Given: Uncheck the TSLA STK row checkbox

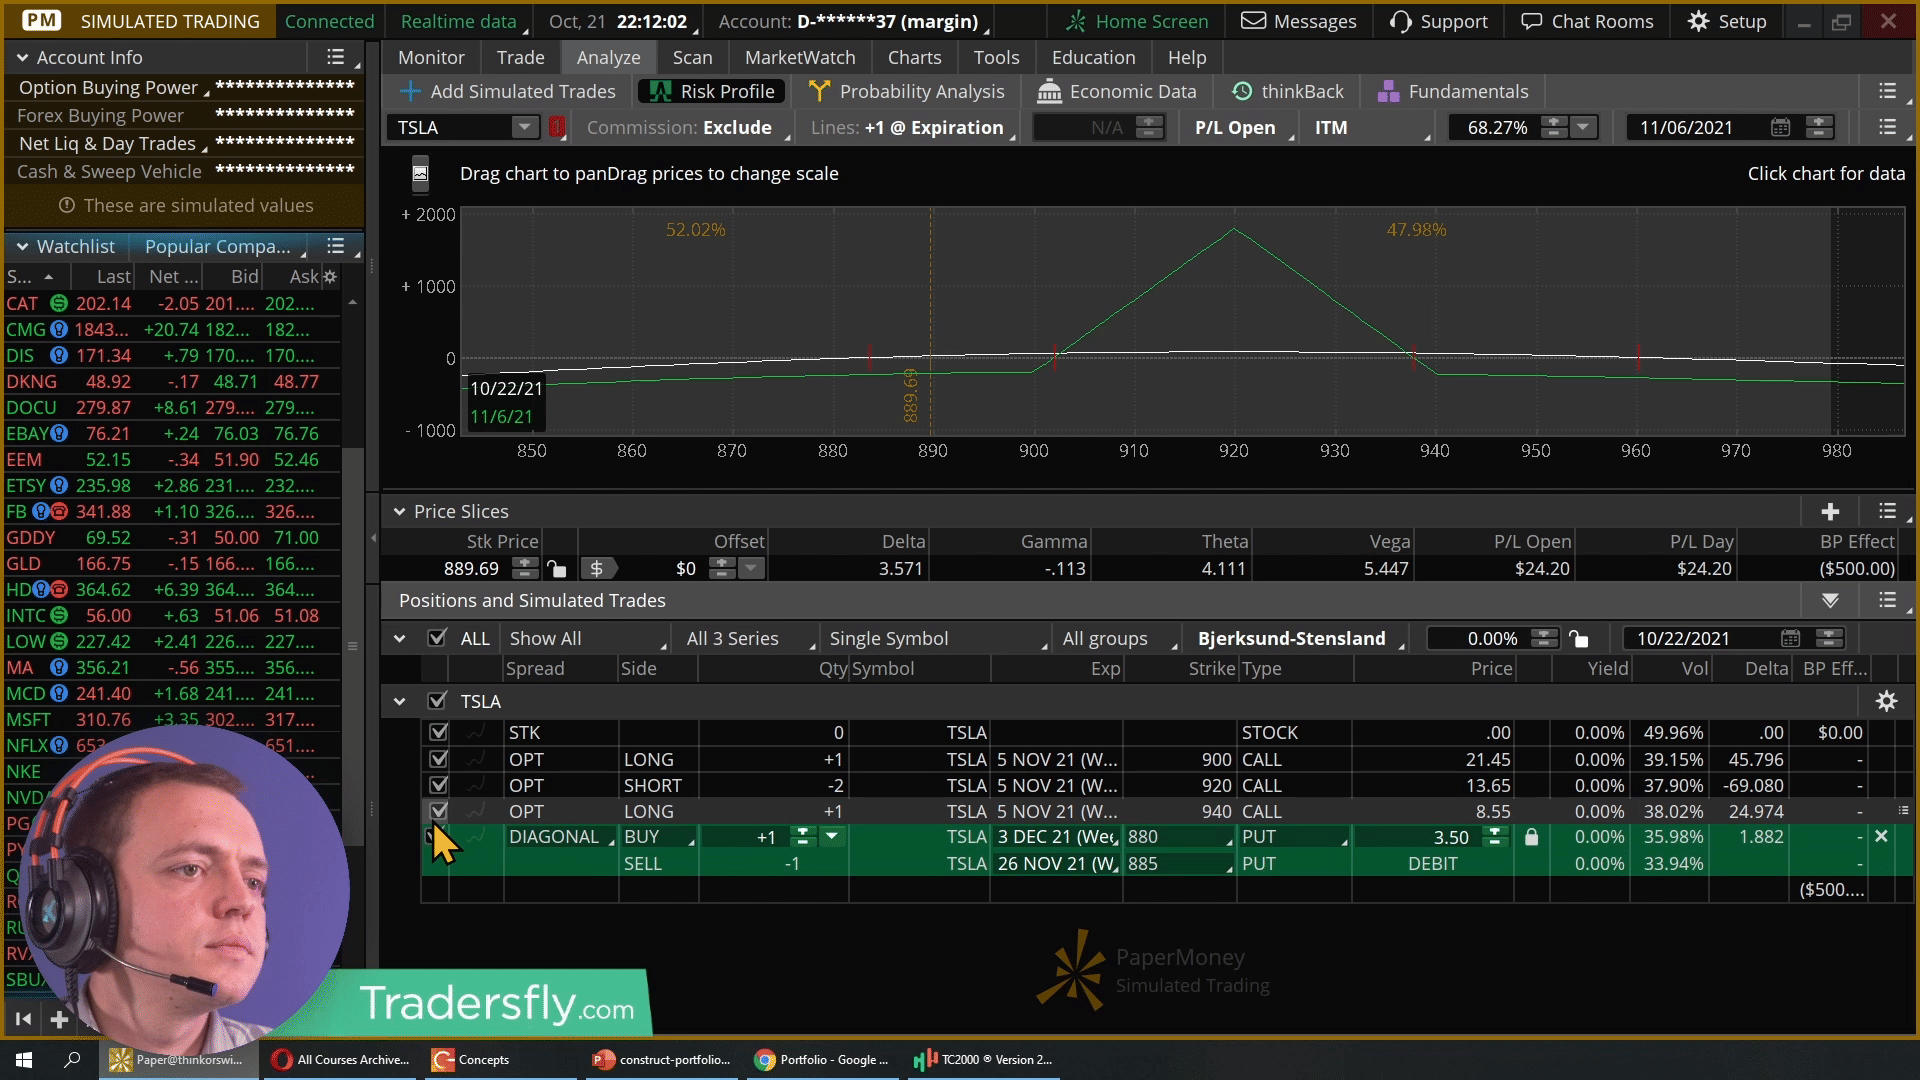Looking at the screenshot, I should pyautogui.click(x=438, y=732).
